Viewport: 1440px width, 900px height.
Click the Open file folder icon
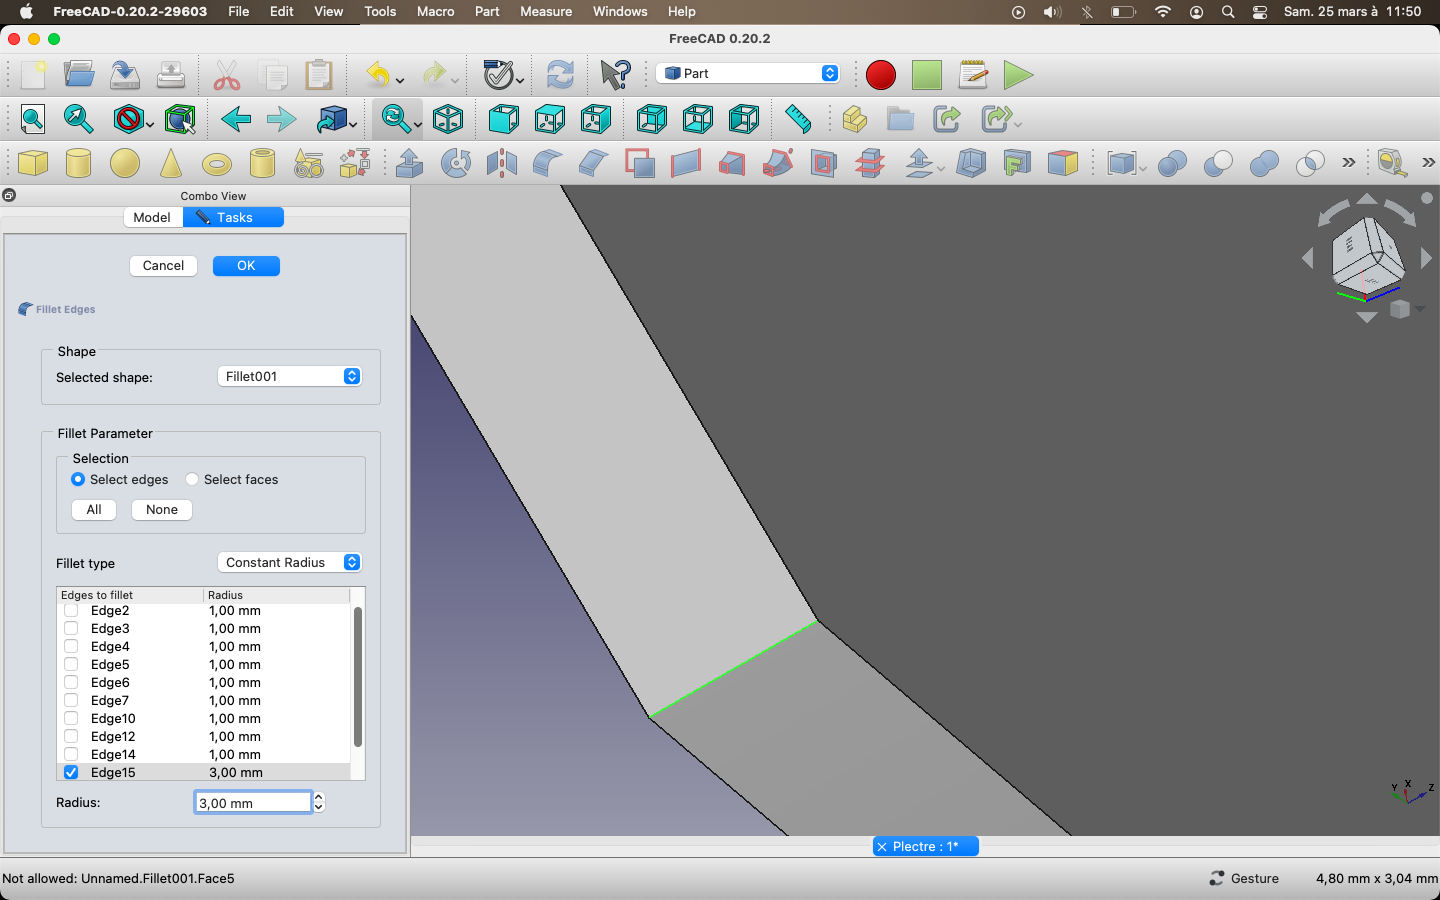[x=79, y=75]
